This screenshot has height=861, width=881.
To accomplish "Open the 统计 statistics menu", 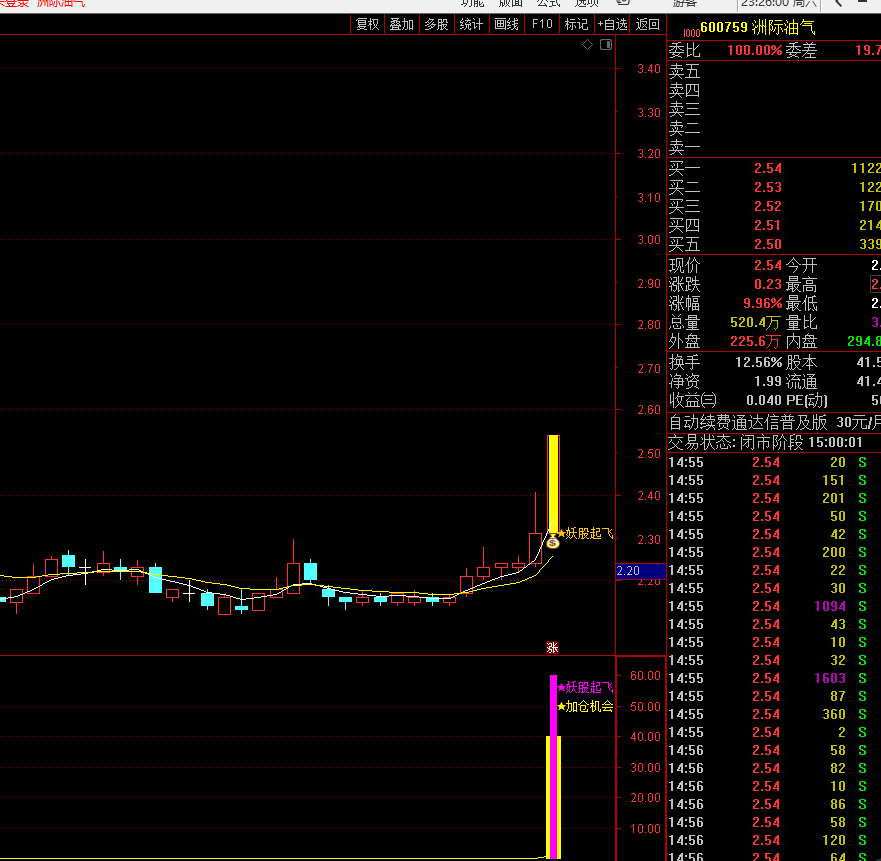I will pyautogui.click(x=471, y=25).
